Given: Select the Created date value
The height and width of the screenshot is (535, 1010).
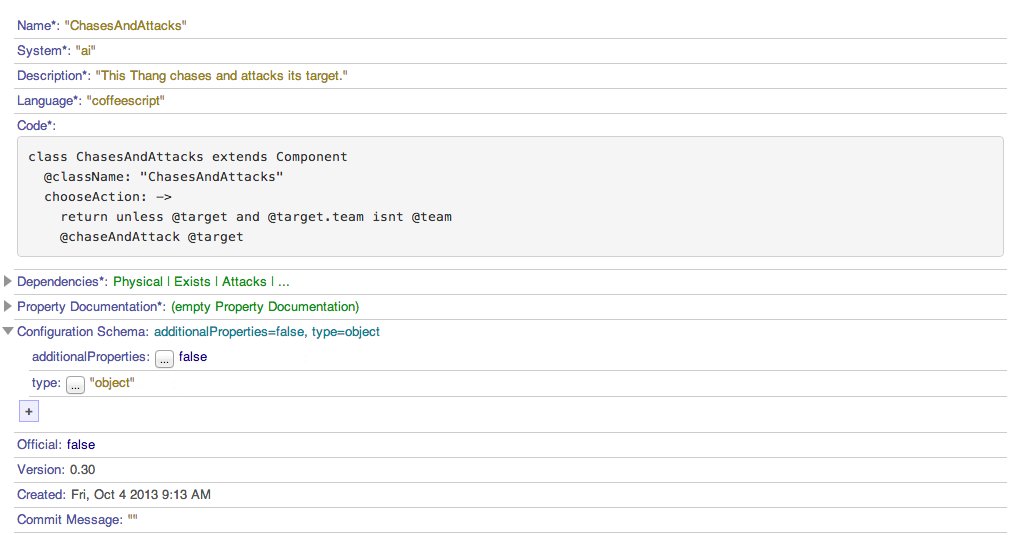Looking at the screenshot, I should [141, 495].
